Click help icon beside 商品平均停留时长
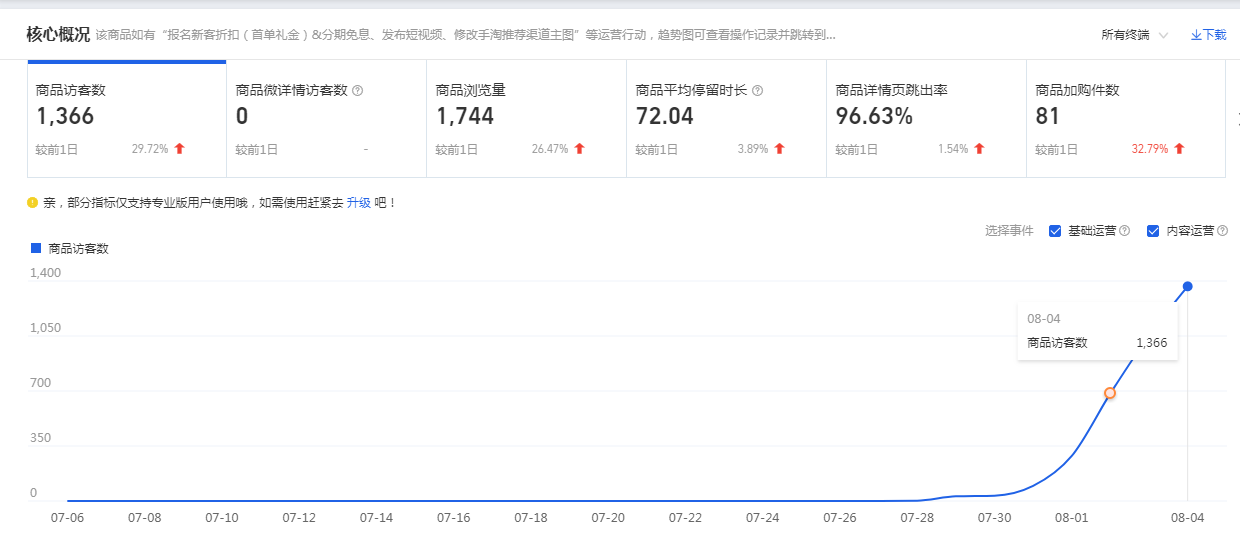Image resolution: width=1240 pixels, height=546 pixels. click(758, 90)
